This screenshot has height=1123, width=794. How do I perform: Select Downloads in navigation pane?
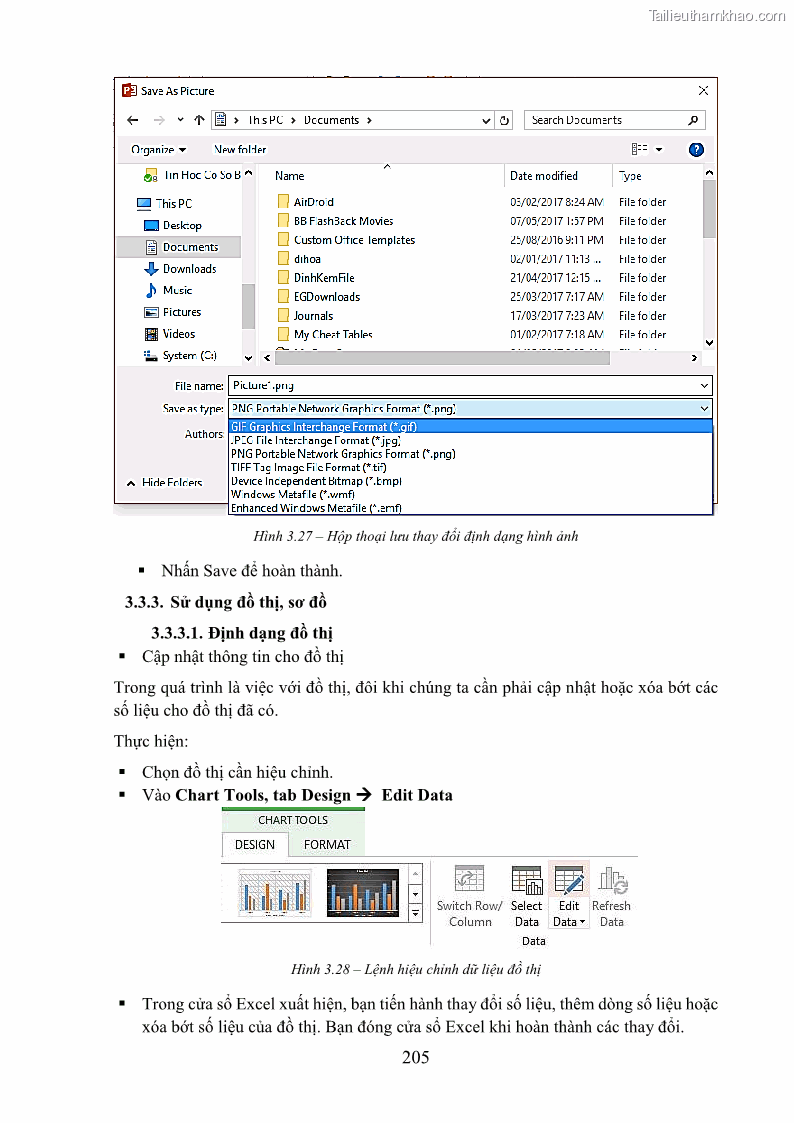[189, 269]
